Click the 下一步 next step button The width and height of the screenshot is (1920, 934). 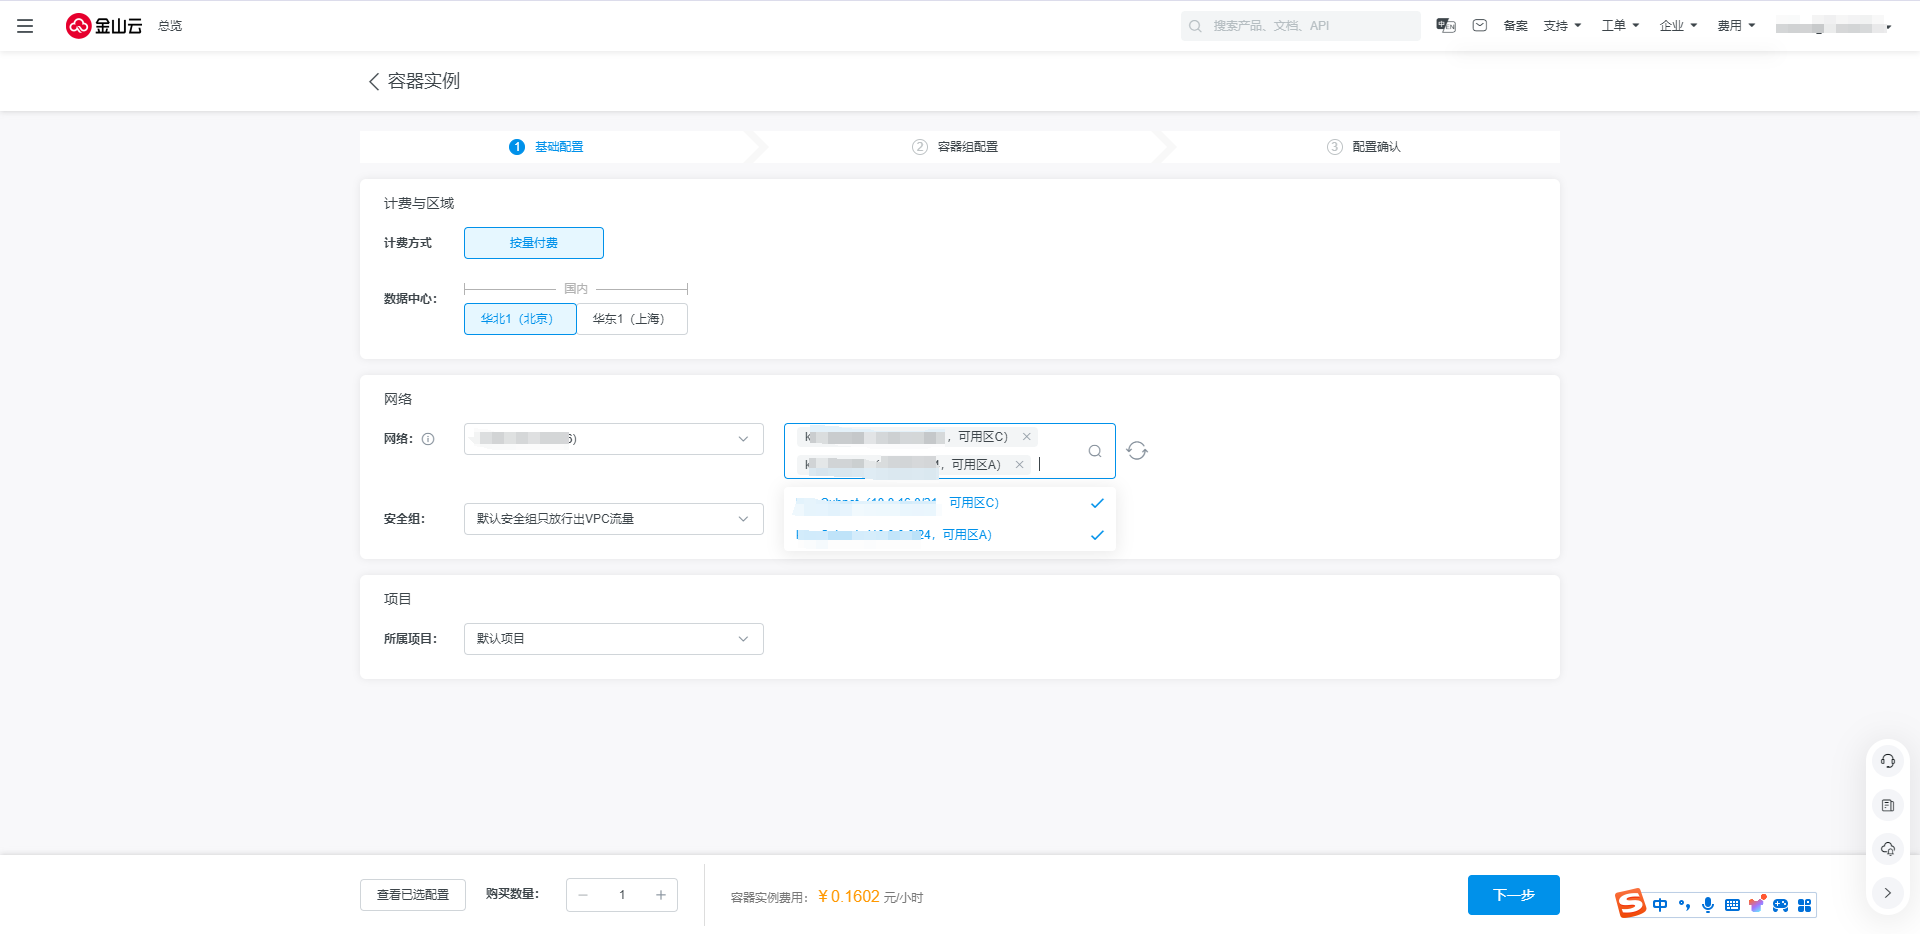(1513, 895)
